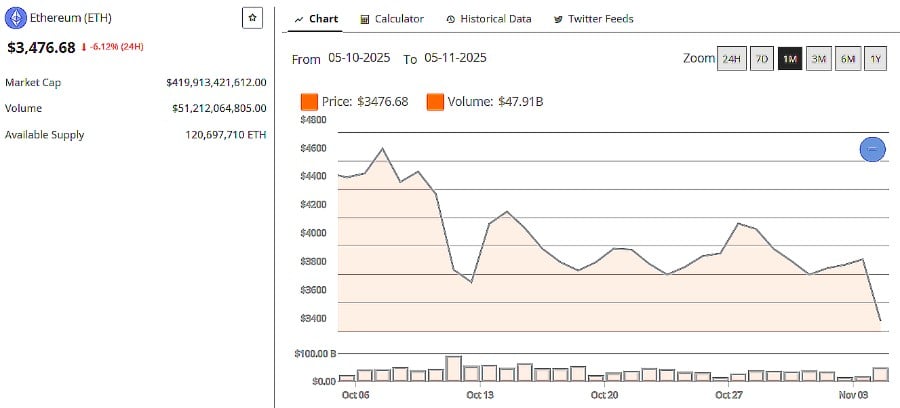
Task: Click the tallest volume bar near Oct 13
Action: 453,369
